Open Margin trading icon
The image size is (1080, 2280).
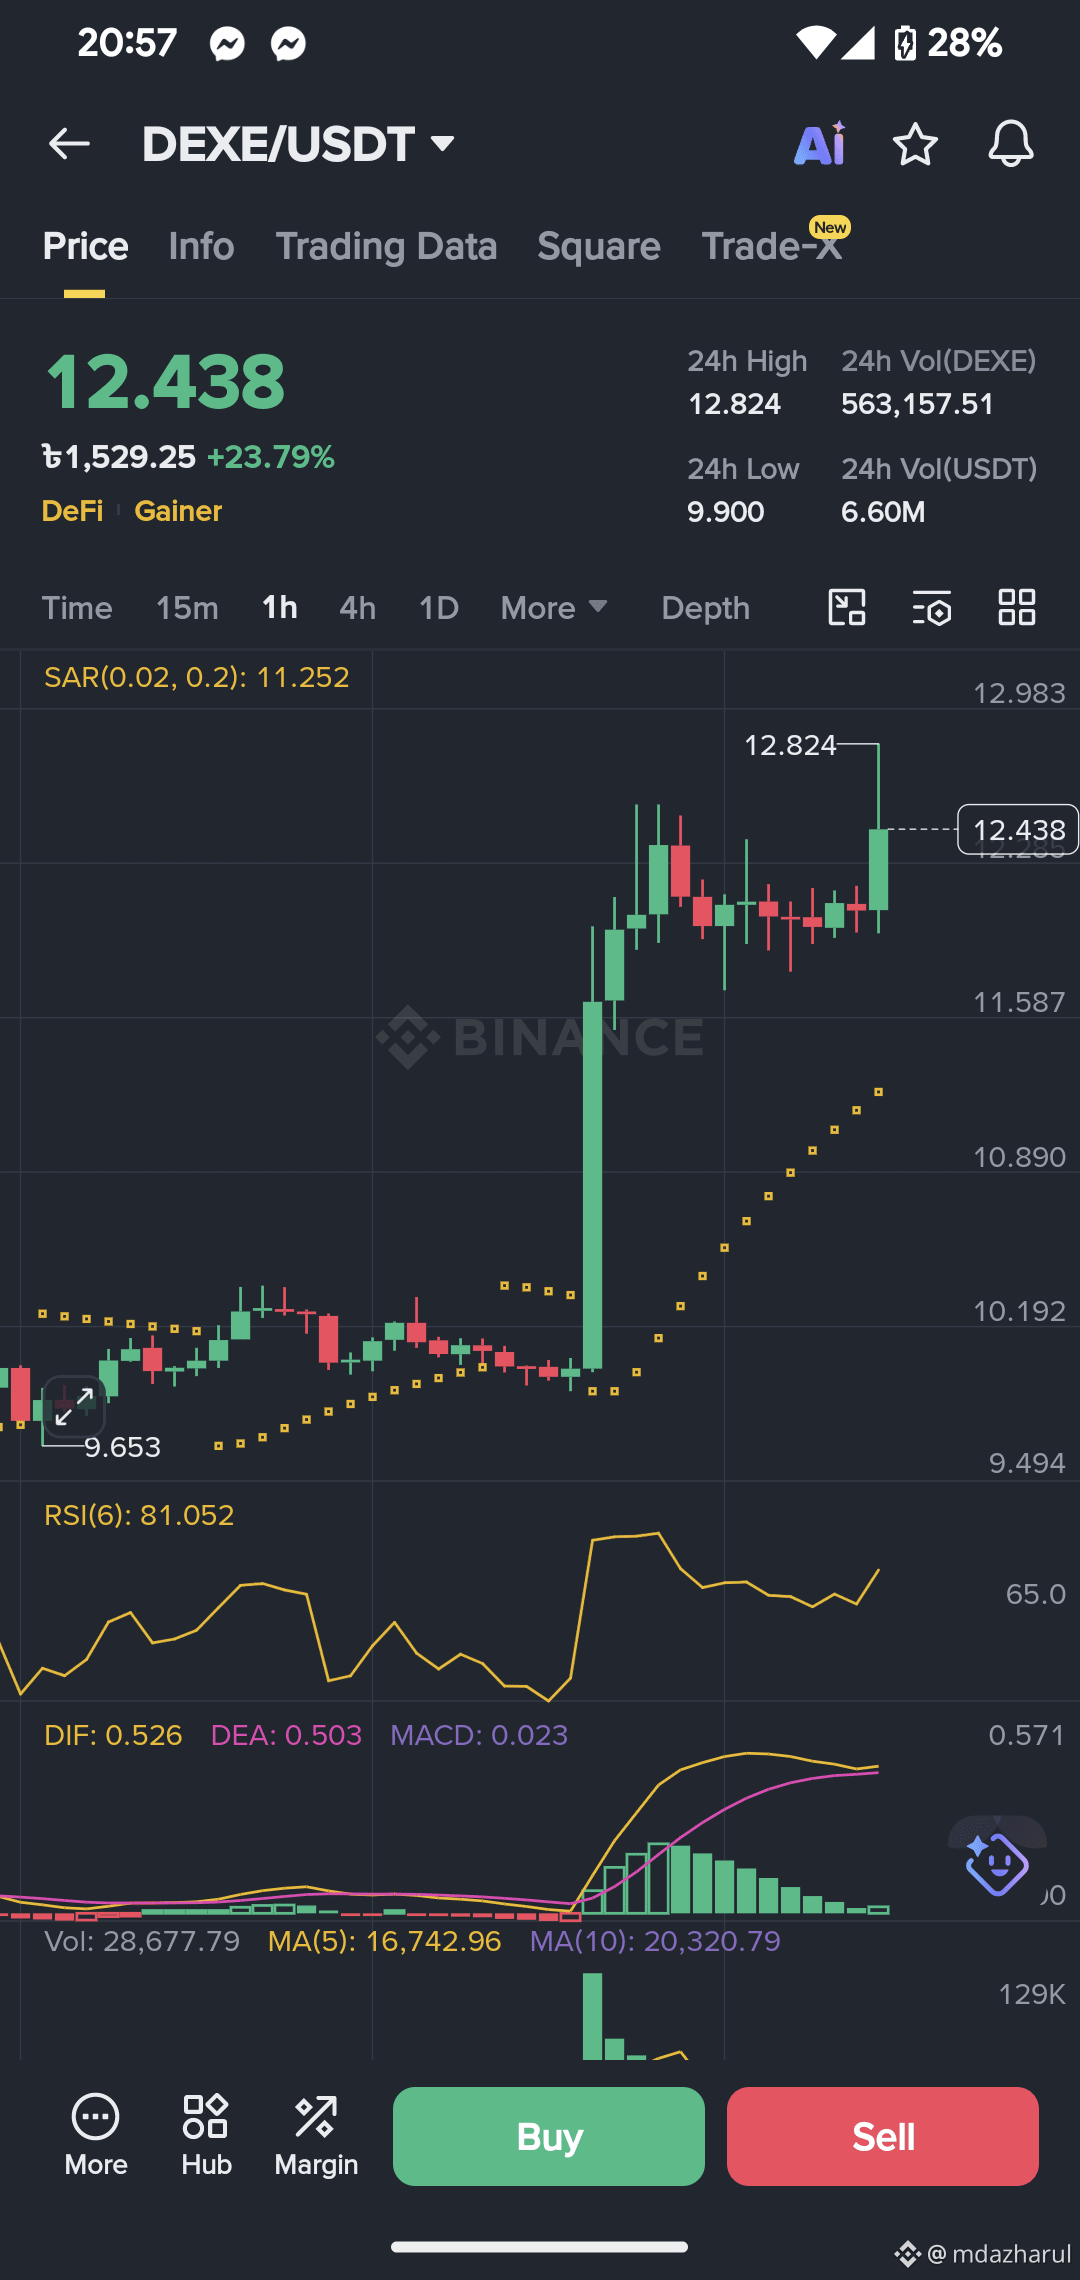[316, 2135]
